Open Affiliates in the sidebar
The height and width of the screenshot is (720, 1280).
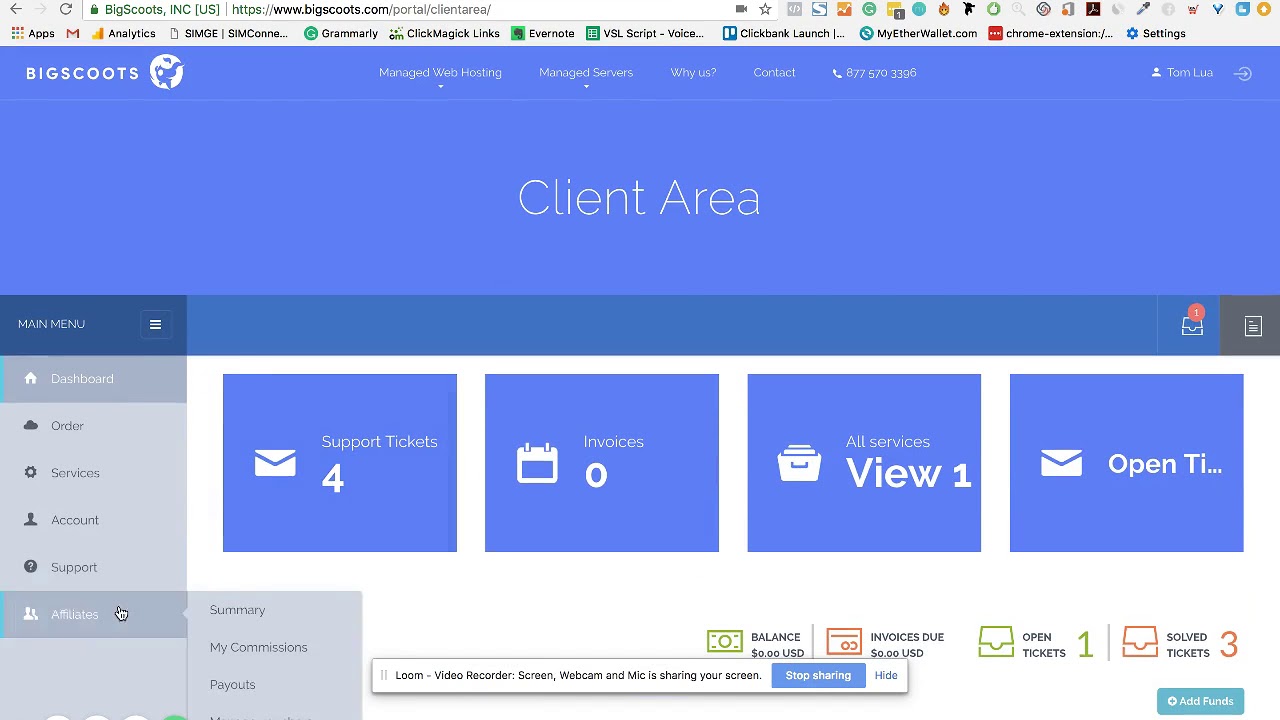[x=93, y=614]
